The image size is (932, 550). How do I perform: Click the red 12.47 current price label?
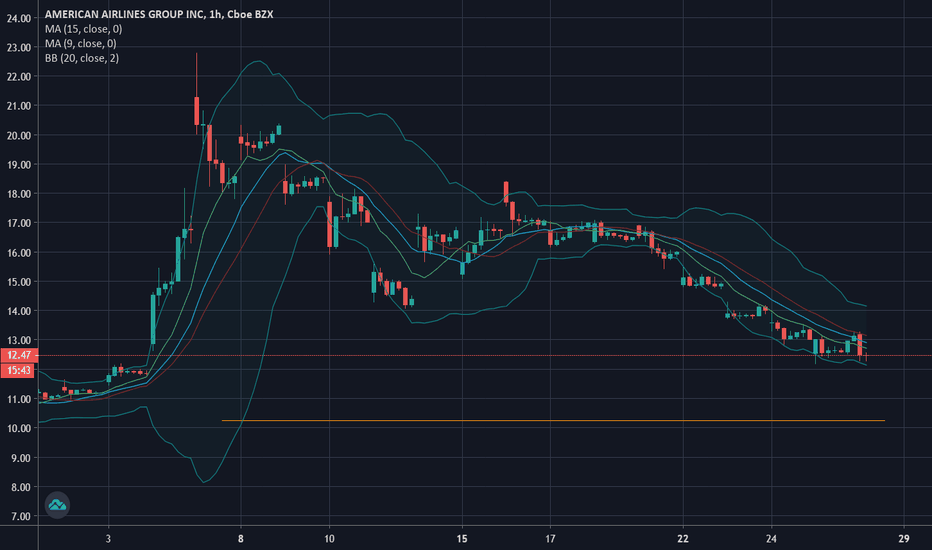(19, 356)
